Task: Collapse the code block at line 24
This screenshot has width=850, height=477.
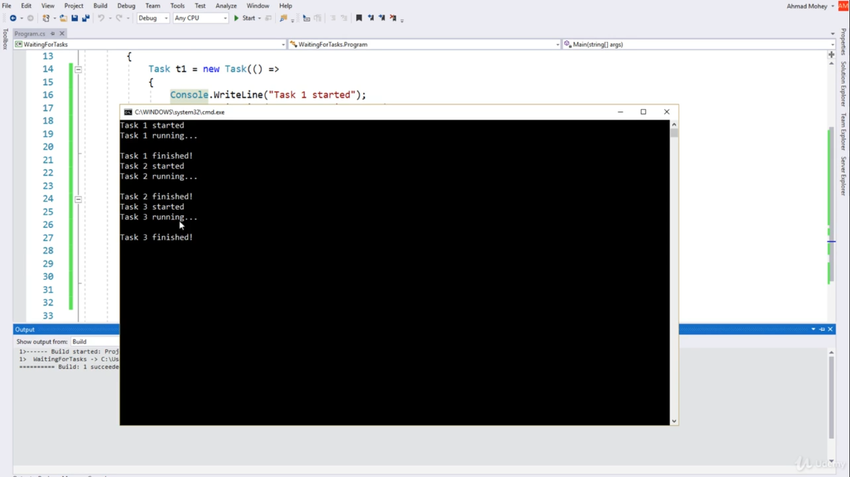Action: click(x=78, y=199)
